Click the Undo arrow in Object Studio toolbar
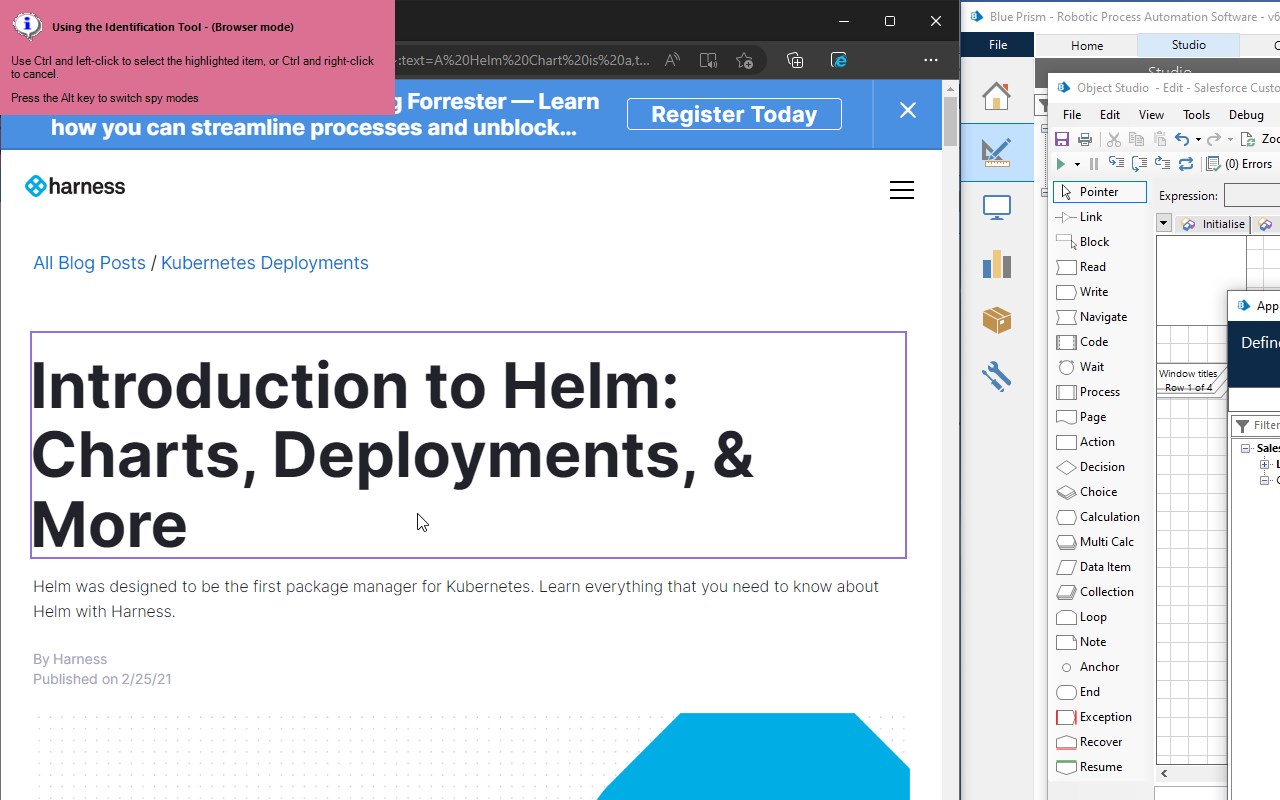This screenshot has width=1280, height=800. (1182, 140)
